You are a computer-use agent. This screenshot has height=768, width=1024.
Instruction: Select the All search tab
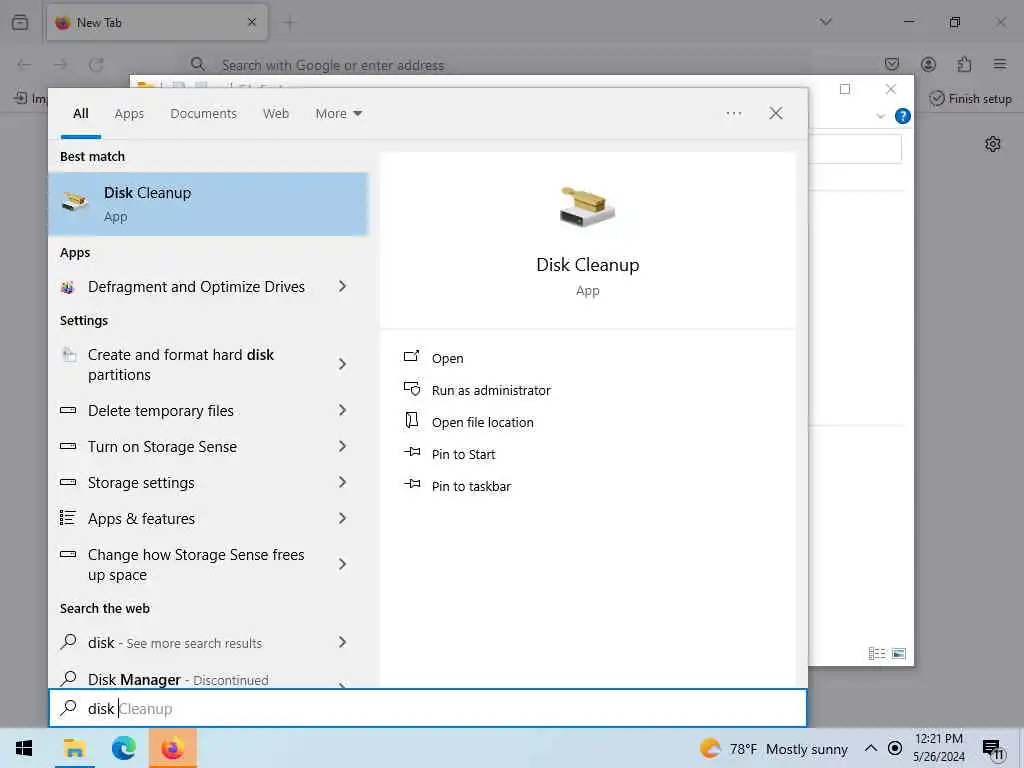tap(81, 114)
